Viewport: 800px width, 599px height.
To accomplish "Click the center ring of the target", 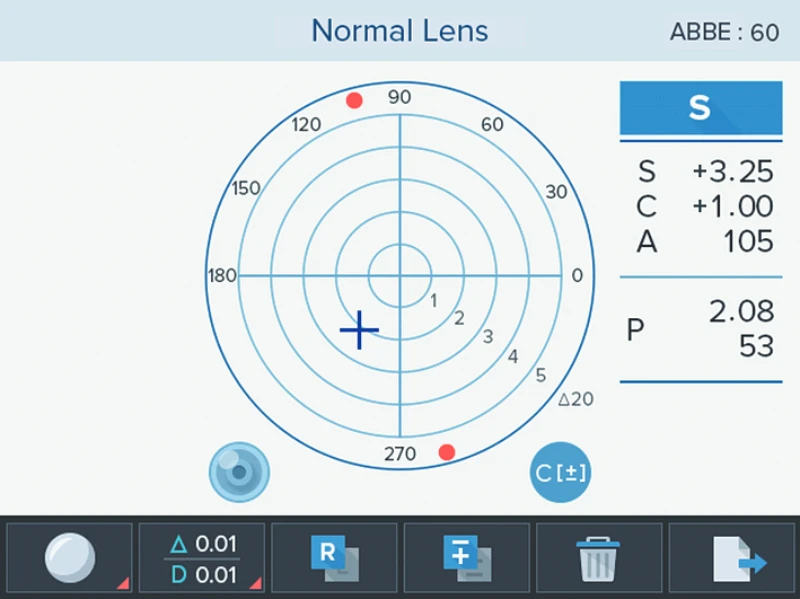I will pos(400,275).
